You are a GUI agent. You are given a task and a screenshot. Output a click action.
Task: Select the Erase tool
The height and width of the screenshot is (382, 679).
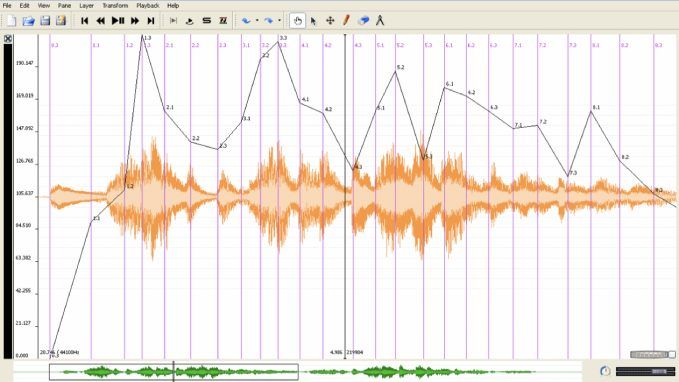pyautogui.click(x=364, y=20)
